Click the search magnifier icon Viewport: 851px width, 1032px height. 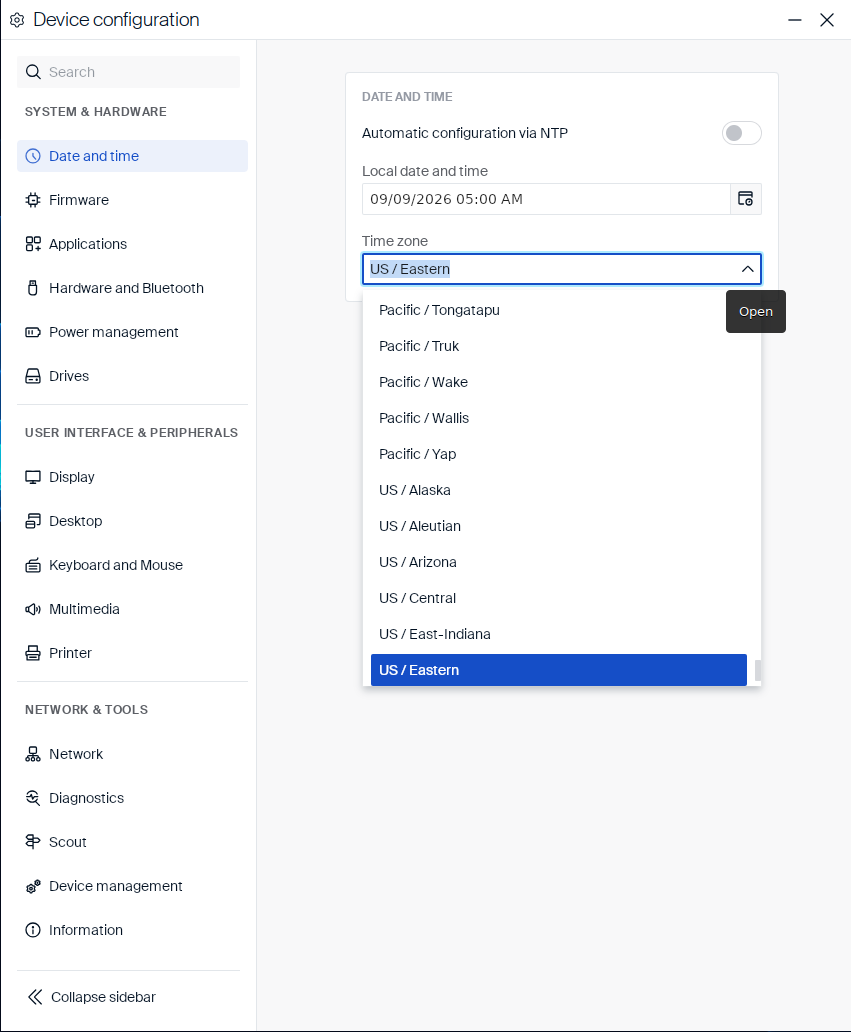[33, 72]
